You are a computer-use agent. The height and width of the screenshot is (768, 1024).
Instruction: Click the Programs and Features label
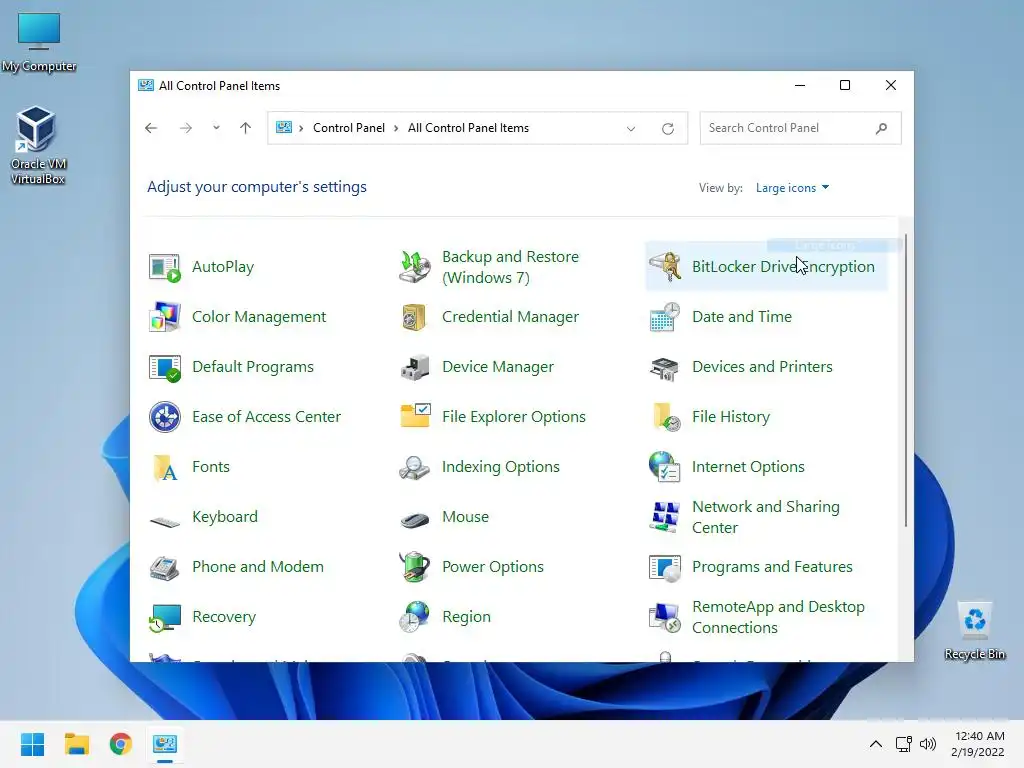click(x=772, y=567)
